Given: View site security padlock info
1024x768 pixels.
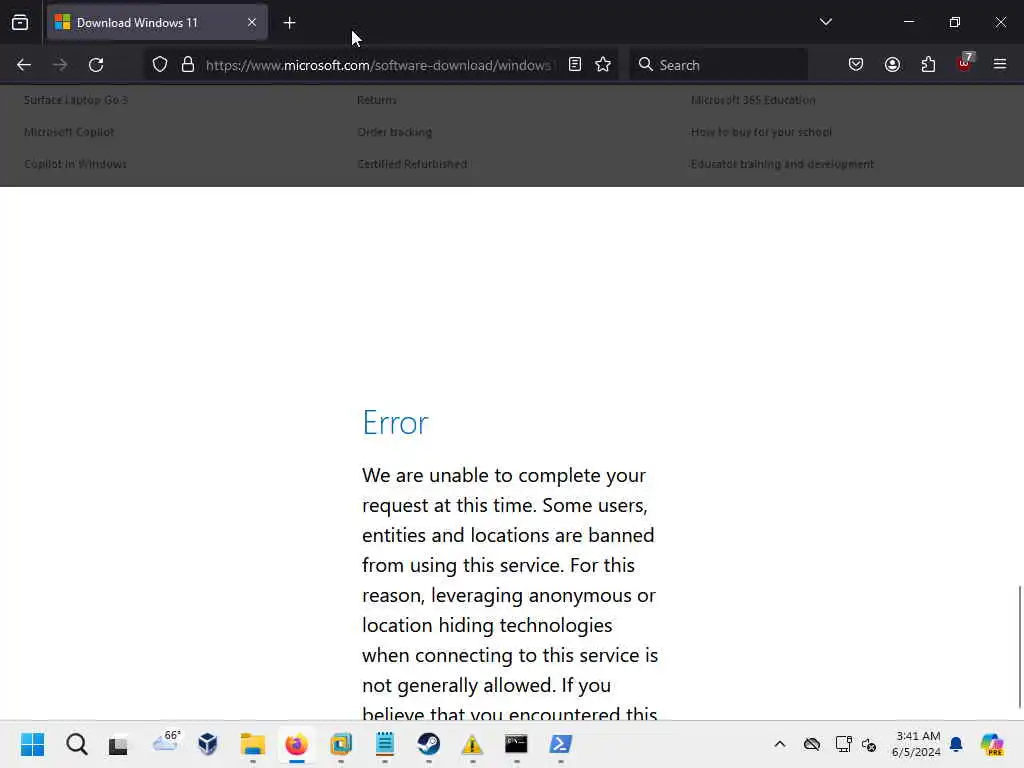Looking at the screenshot, I should click(x=188, y=65).
